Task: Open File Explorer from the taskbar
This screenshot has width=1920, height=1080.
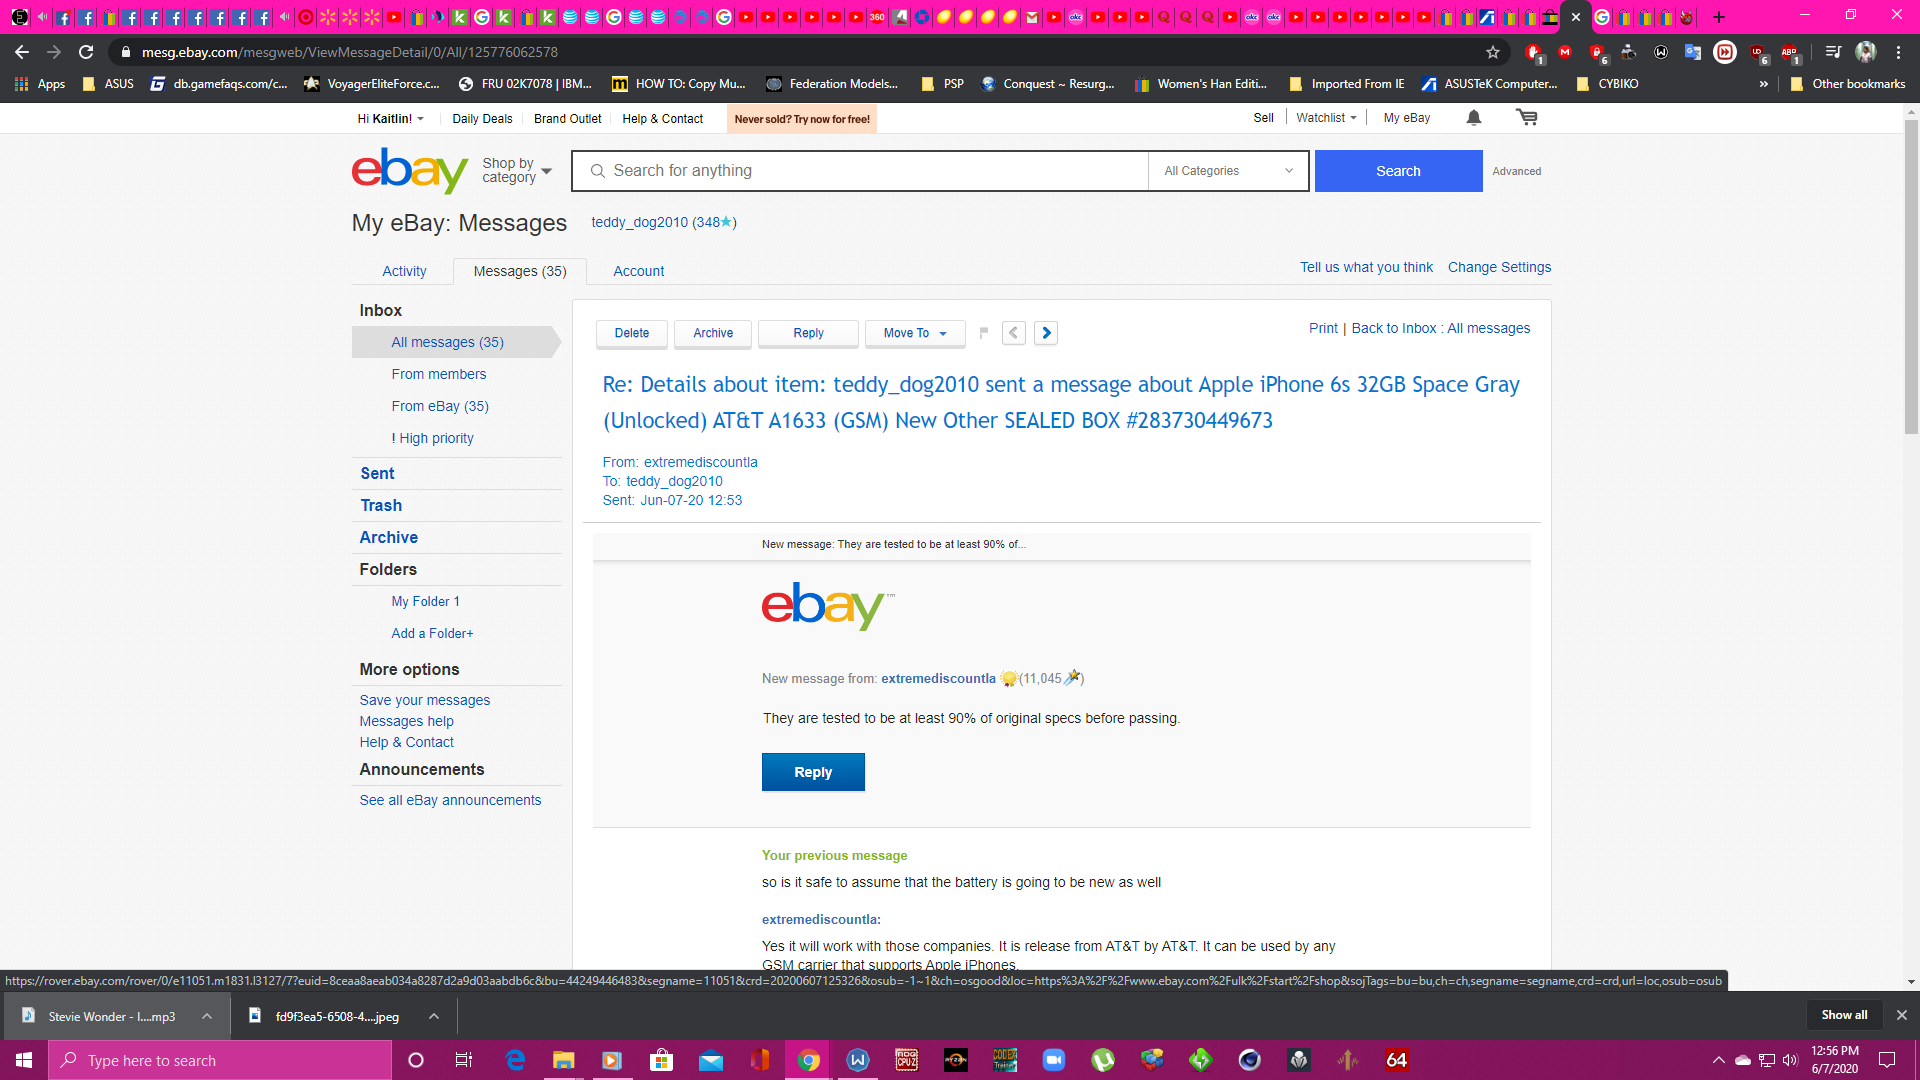Action: tap(564, 1060)
